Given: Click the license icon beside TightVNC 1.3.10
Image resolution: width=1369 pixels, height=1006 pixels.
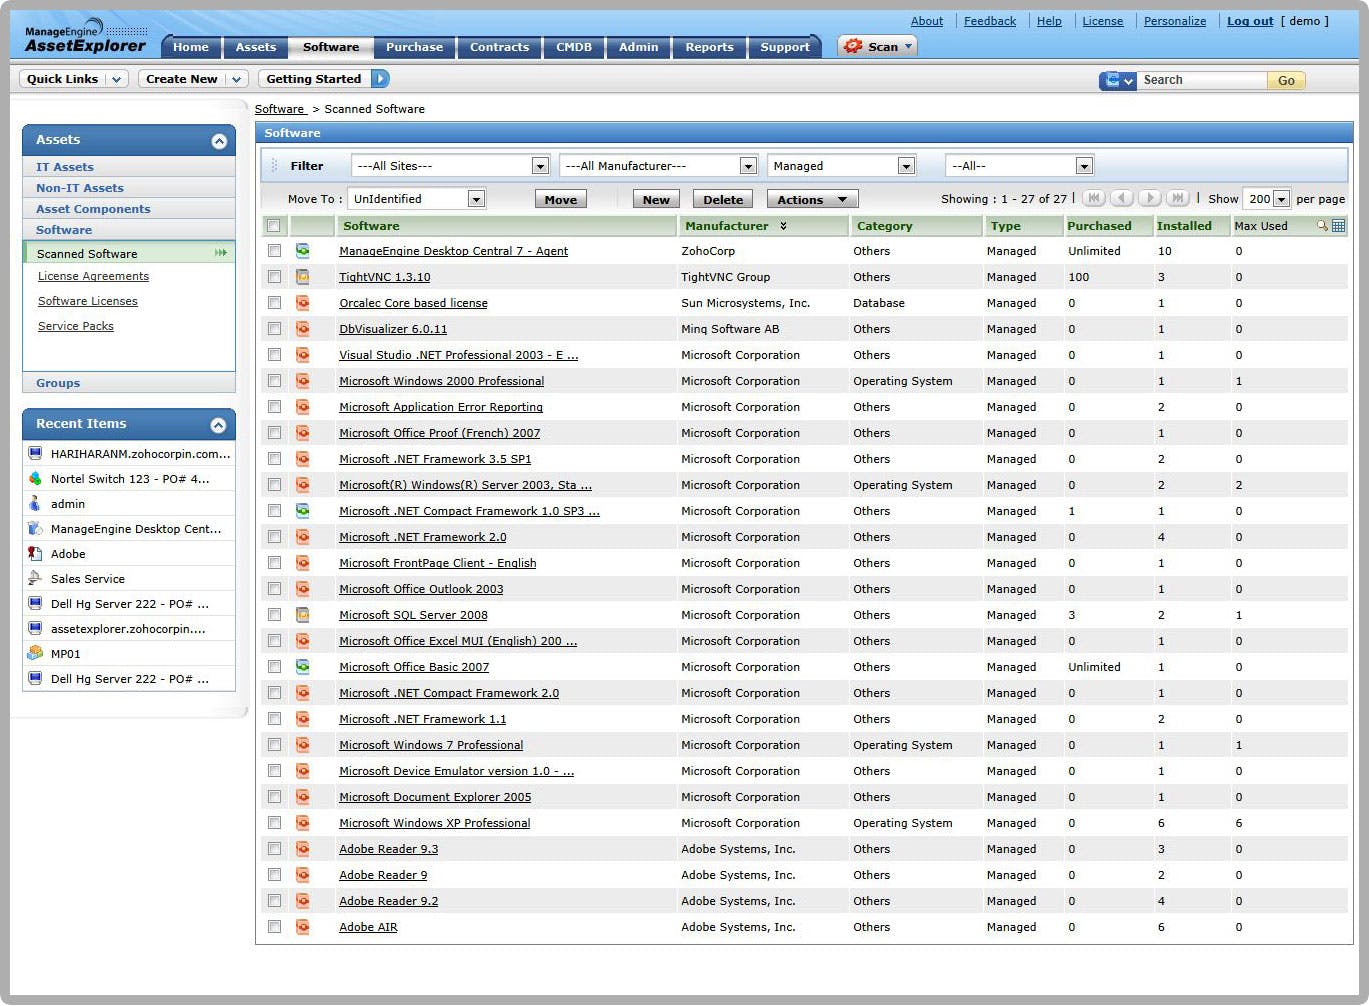Looking at the screenshot, I should (302, 277).
